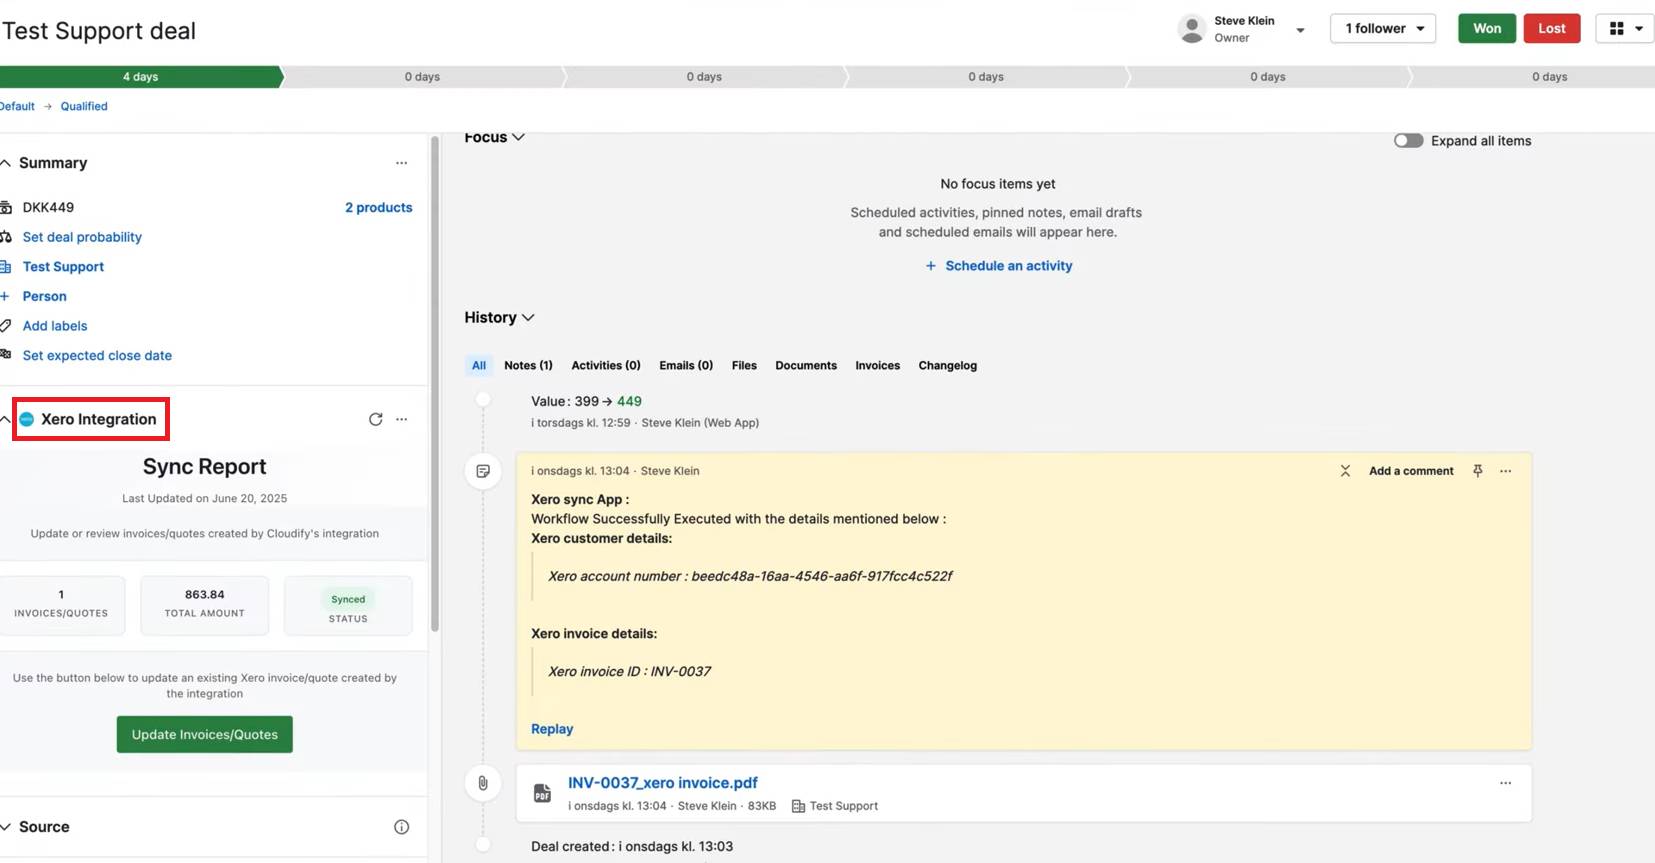1655x863 pixels.
Task: Collapse the note with the X icon
Action: coord(1345,471)
